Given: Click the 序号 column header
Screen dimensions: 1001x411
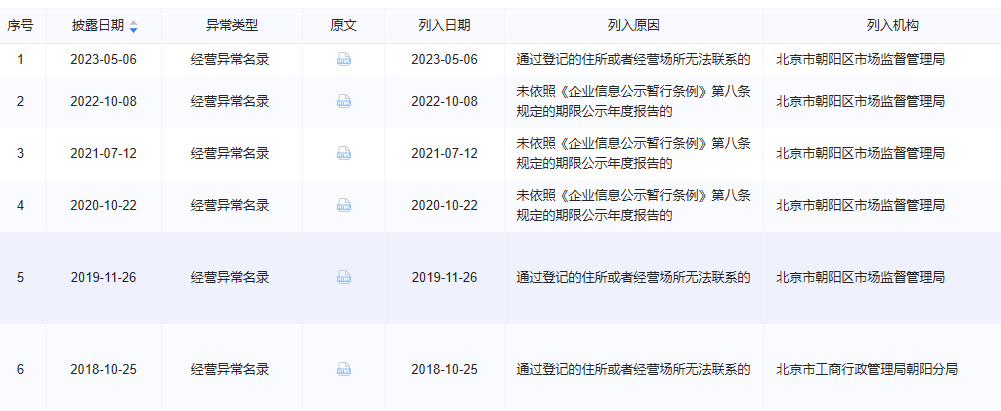Looking at the screenshot, I should [20, 26].
